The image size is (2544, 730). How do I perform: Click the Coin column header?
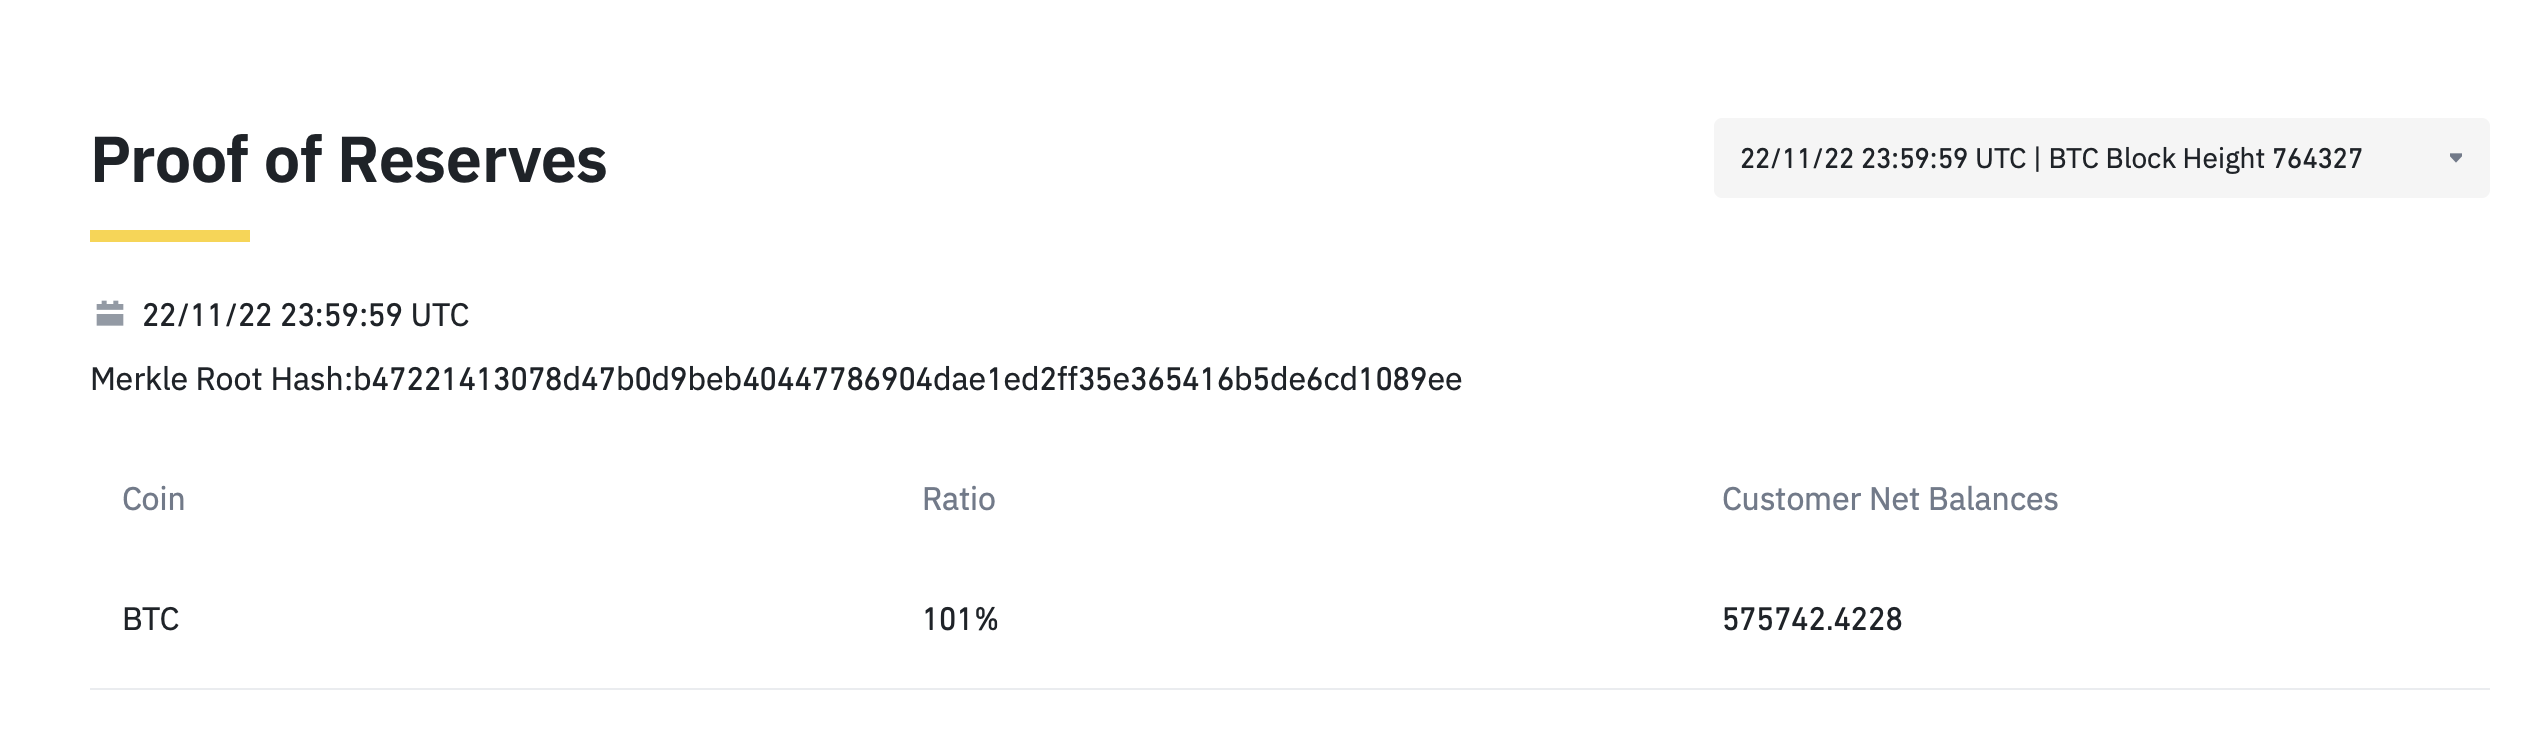(x=153, y=498)
